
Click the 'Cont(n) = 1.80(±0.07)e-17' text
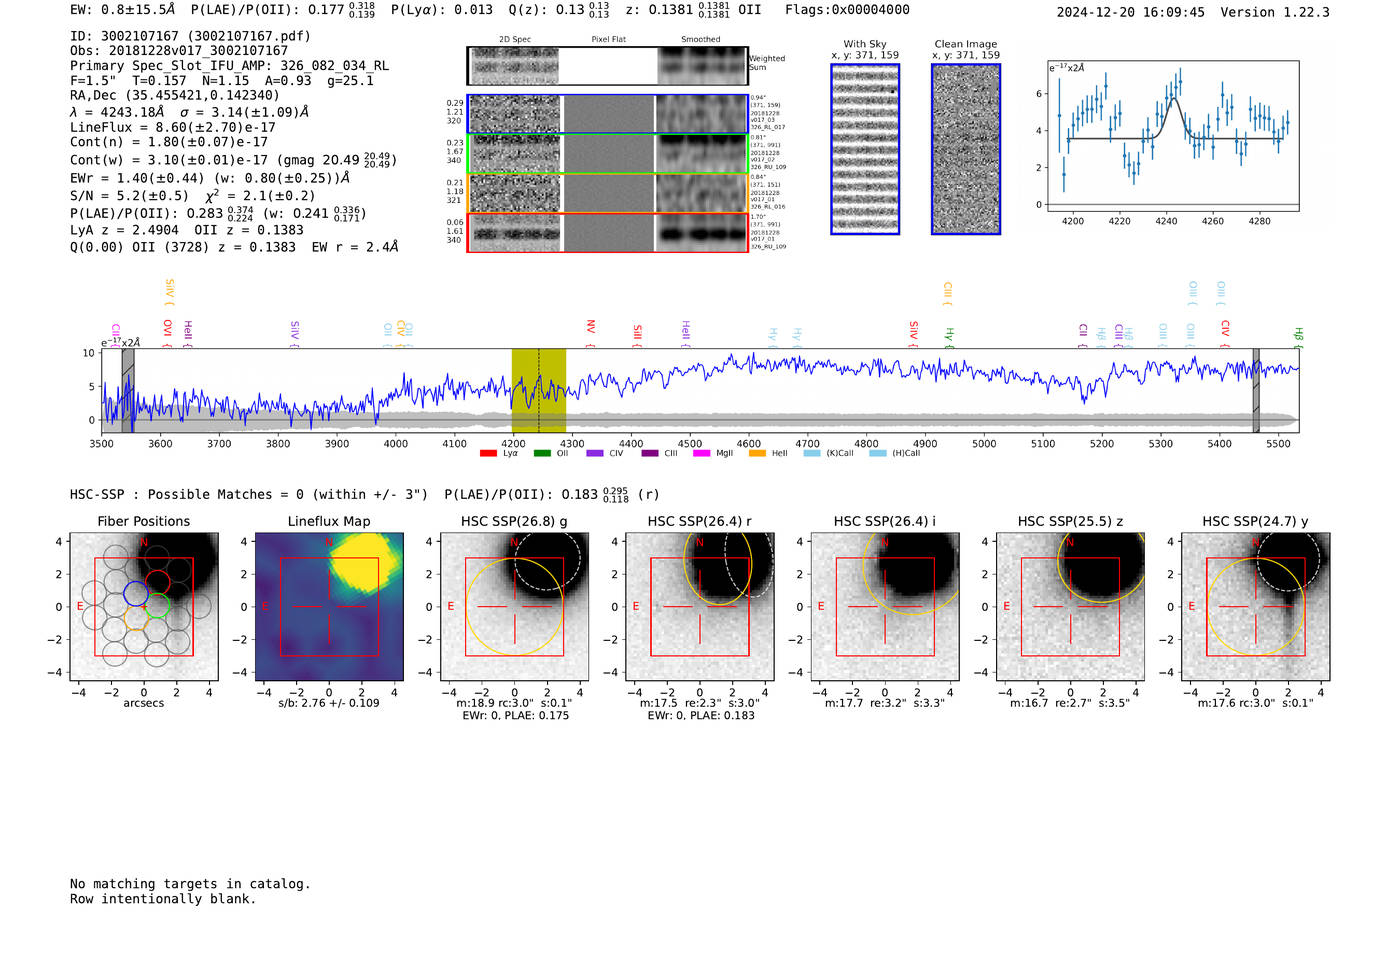pyautogui.click(x=169, y=142)
